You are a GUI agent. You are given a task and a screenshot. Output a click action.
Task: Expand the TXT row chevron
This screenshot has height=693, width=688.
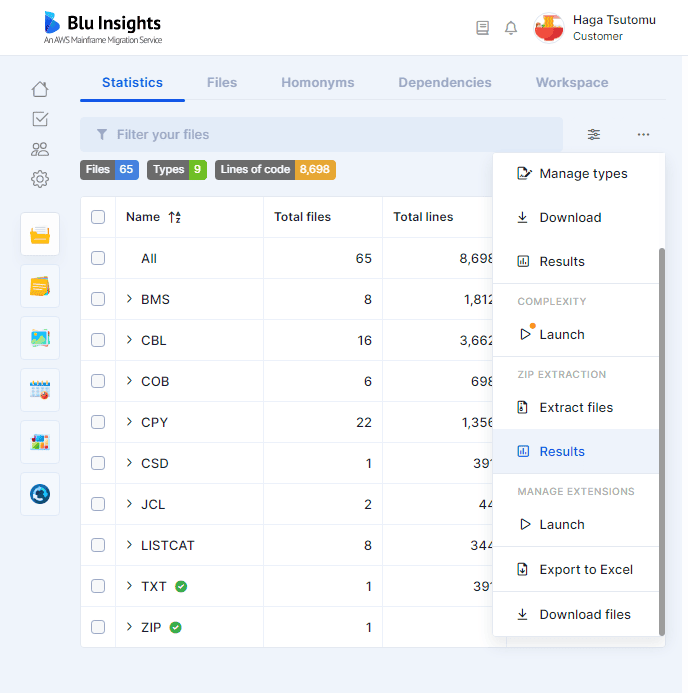pos(129,586)
